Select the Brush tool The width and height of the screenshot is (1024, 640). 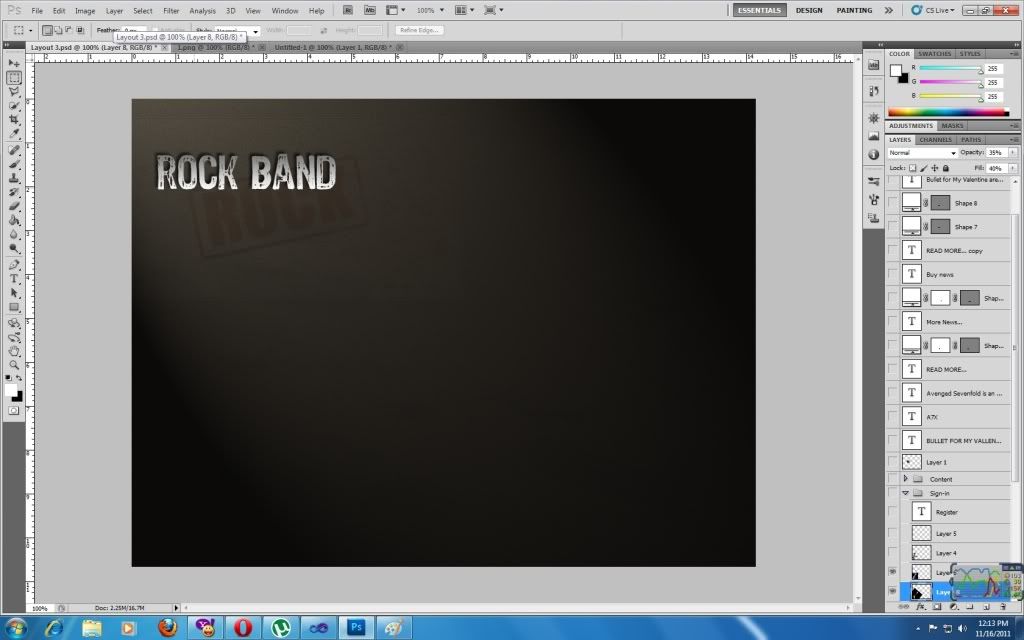pos(14,165)
